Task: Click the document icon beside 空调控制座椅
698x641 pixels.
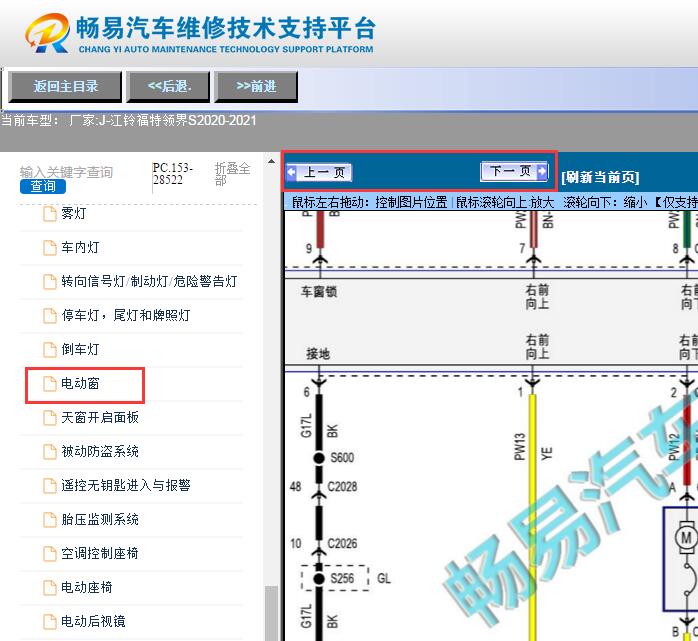Action: coord(49,553)
